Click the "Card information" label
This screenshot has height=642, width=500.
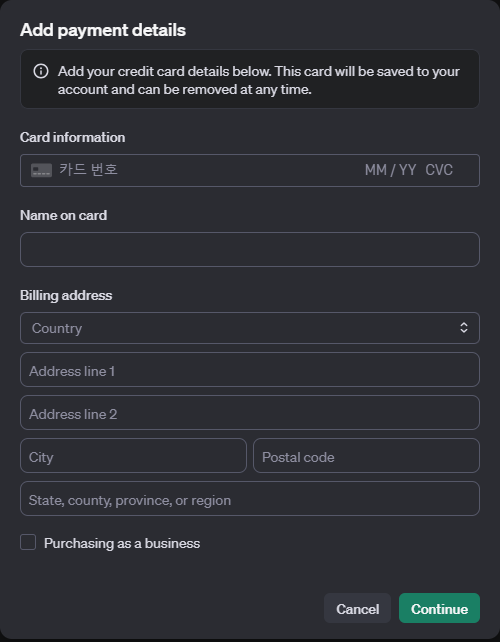click(x=72, y=137)
